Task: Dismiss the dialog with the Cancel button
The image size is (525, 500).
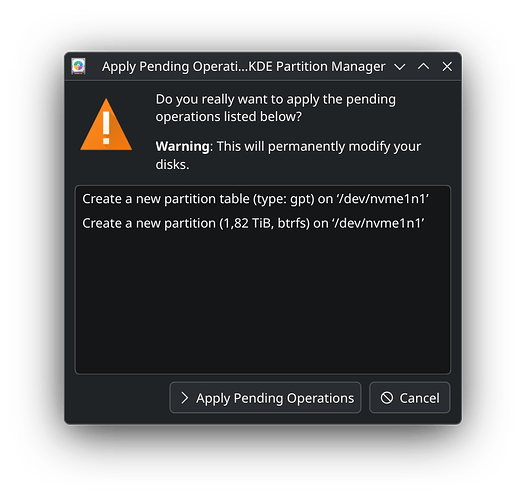Action: pos(410,398)
